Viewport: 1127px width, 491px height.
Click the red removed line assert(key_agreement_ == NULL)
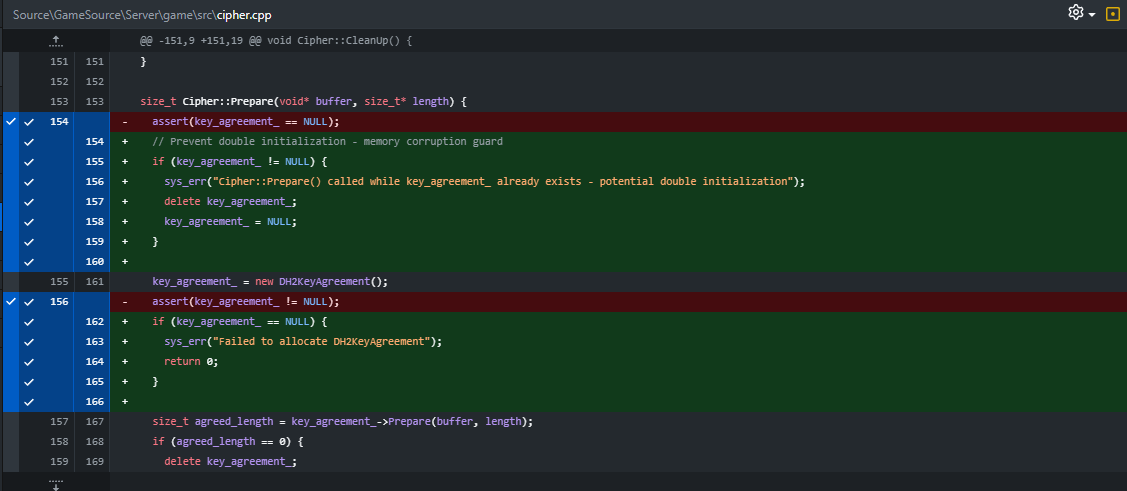[x=246, y=122]
